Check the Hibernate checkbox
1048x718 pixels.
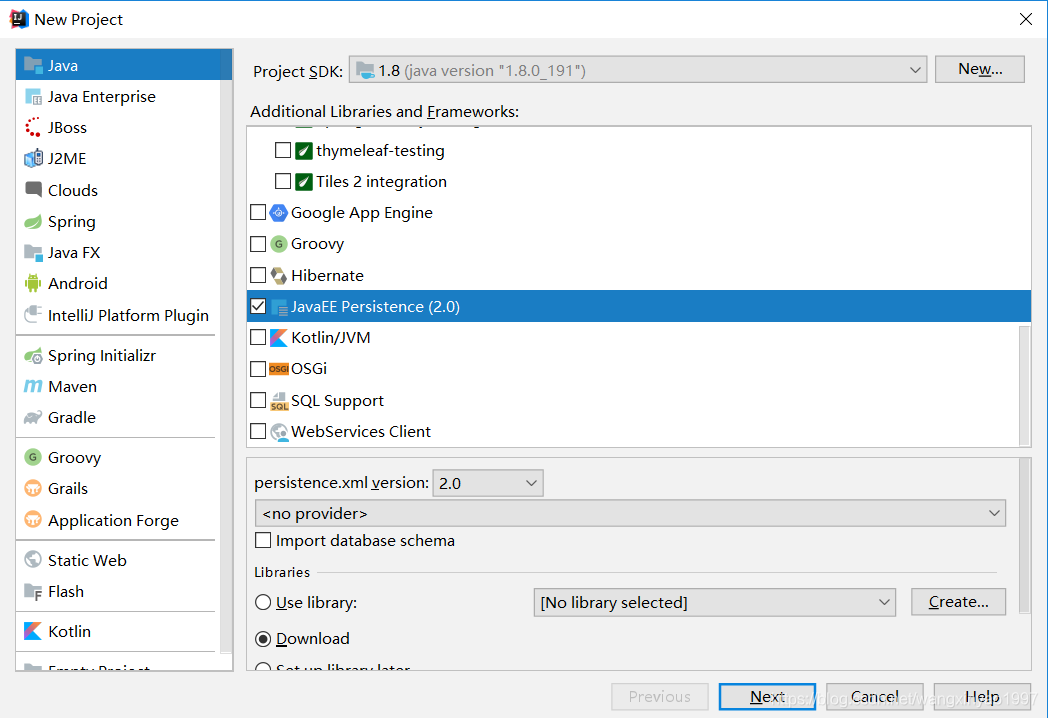[x=258, y=275]
